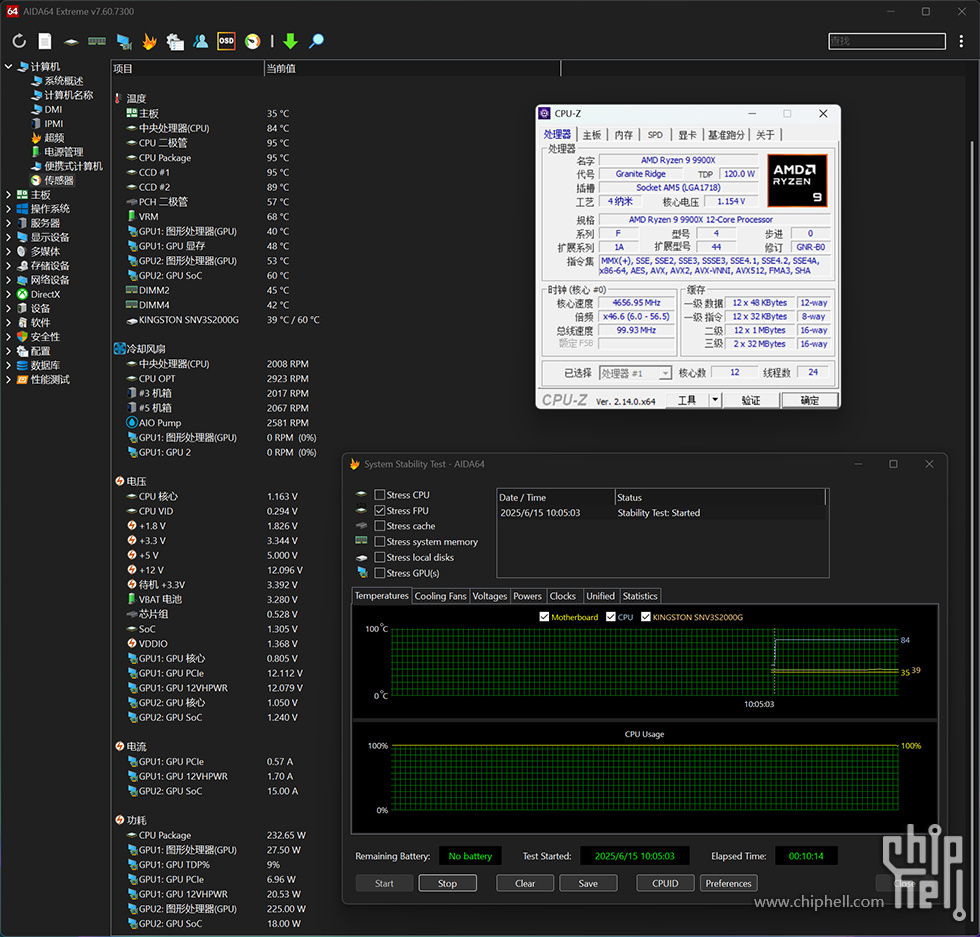Open the Voltages tab

click(x=489, y=596)
